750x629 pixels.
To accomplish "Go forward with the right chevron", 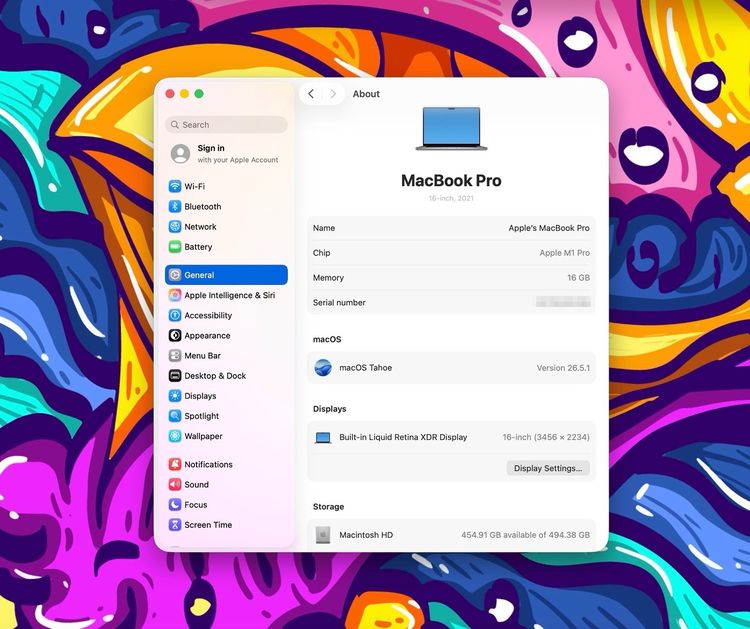I will (x=333, y=94).
